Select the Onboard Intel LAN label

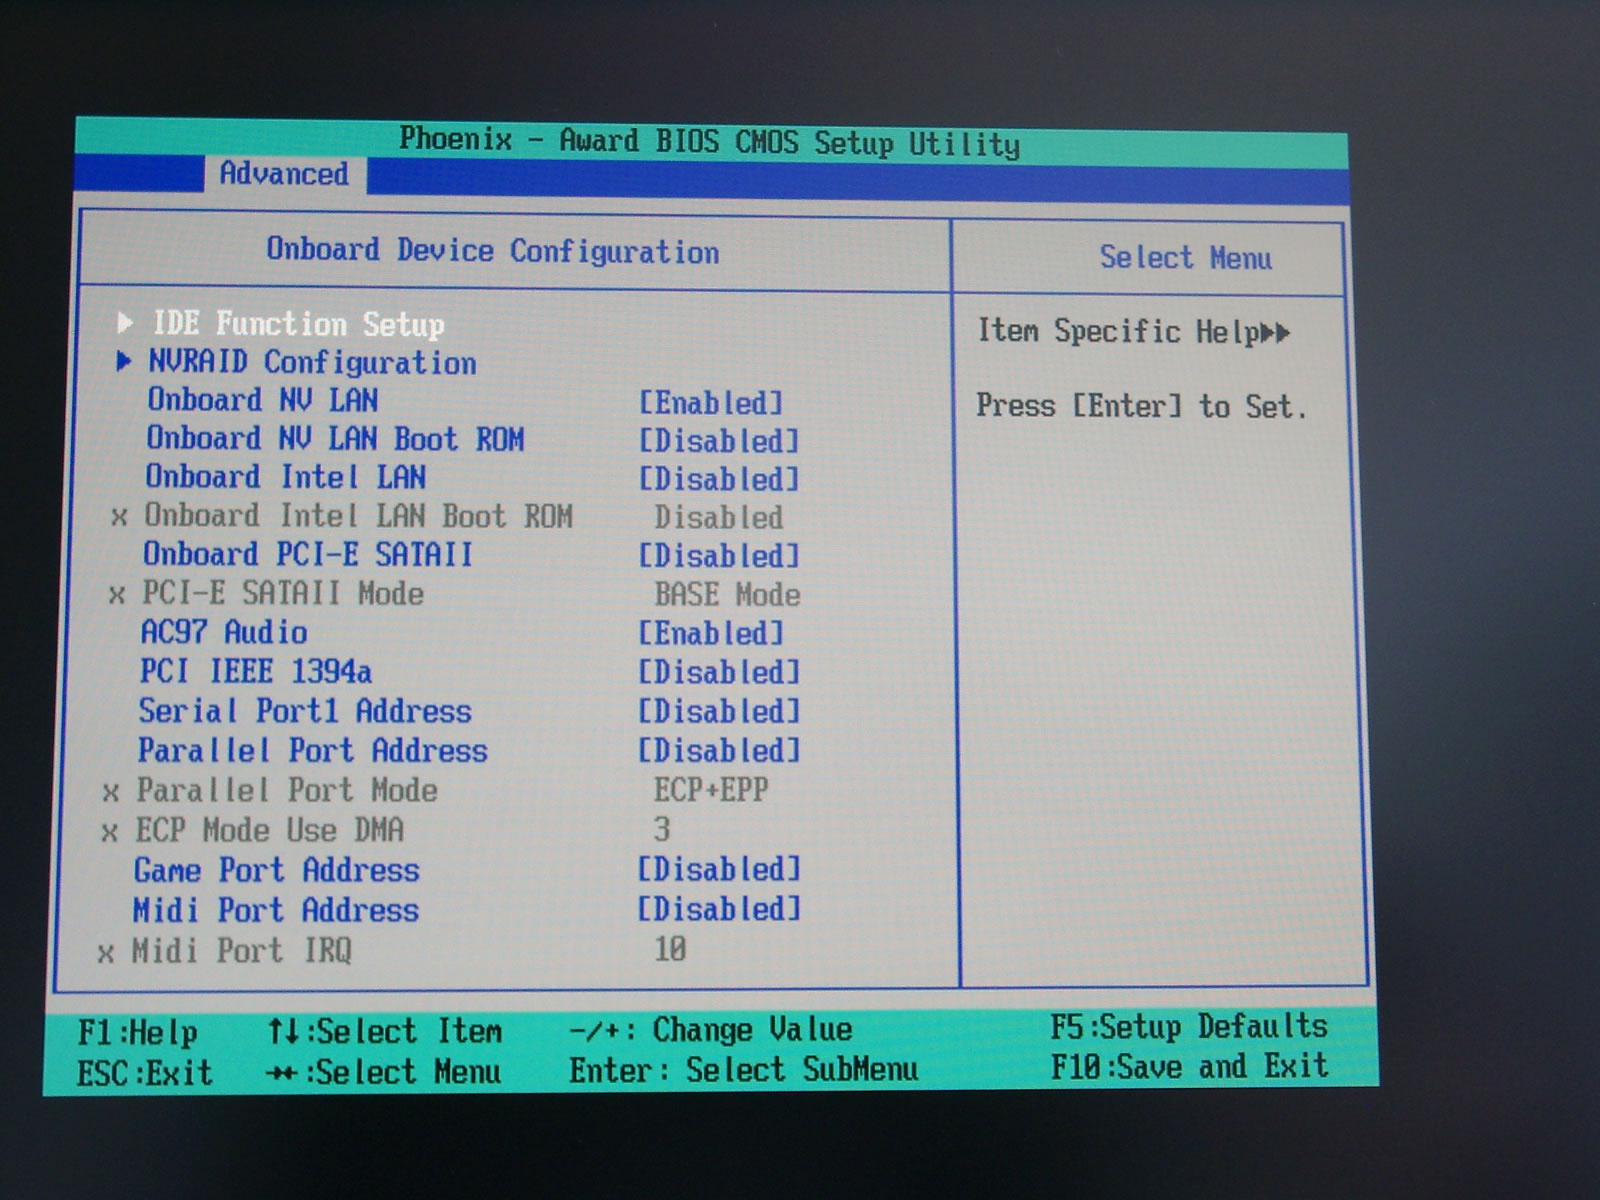pos(286,476)
